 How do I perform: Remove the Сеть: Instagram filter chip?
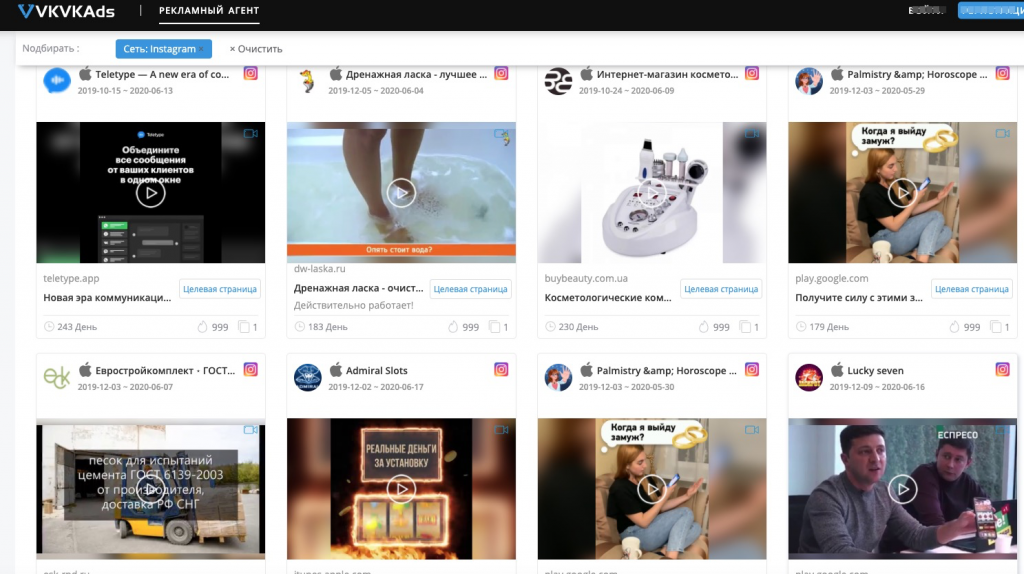pos(201,49)
